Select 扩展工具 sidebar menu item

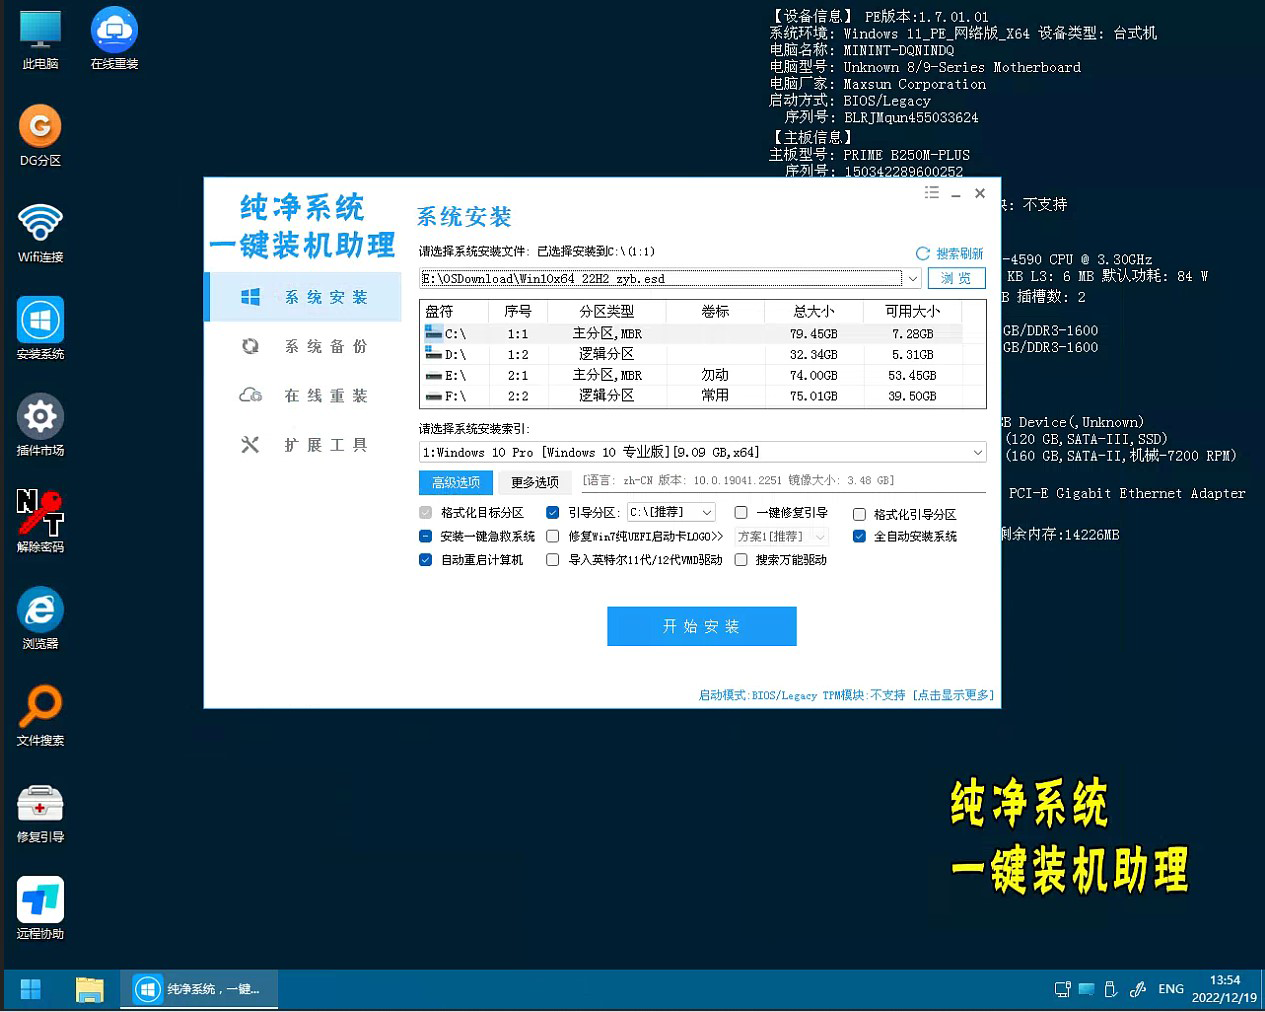click(303, 444)
